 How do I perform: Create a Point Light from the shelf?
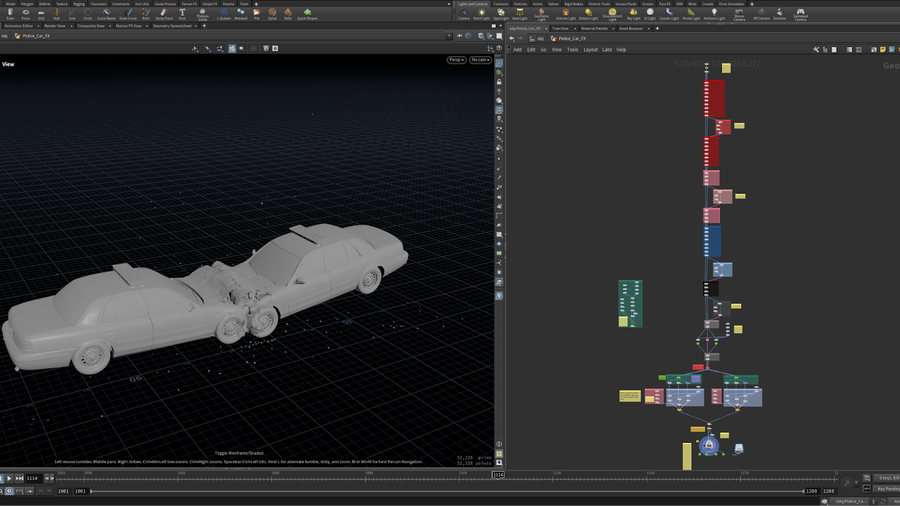(x=482, y=14)
